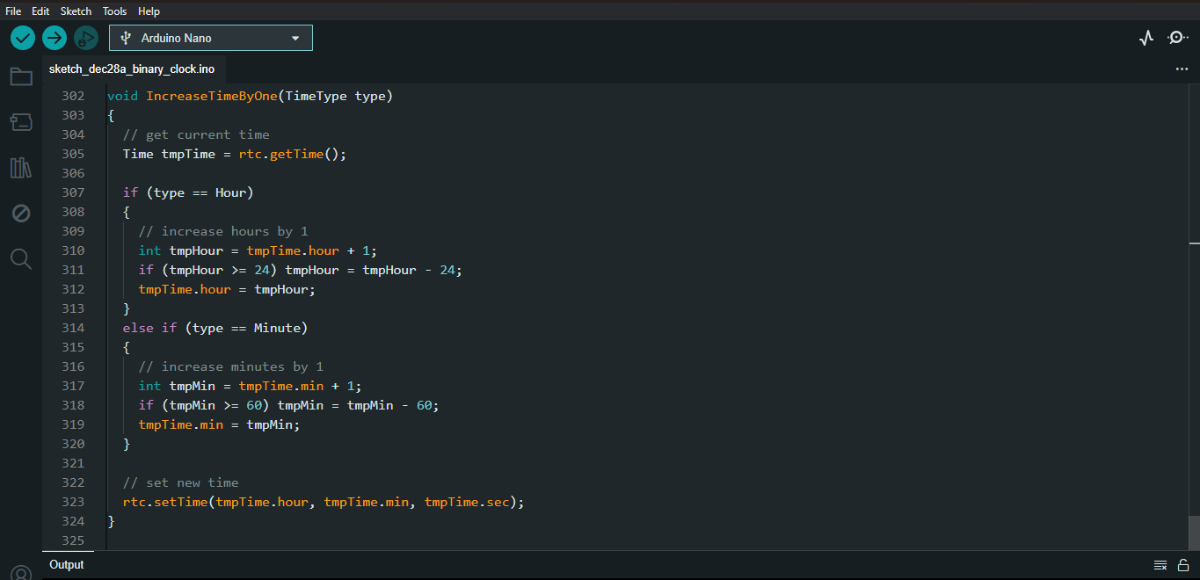Open the tab overflow ellipsis menu
1200x580 pixels.
[x=1181, y=69]
